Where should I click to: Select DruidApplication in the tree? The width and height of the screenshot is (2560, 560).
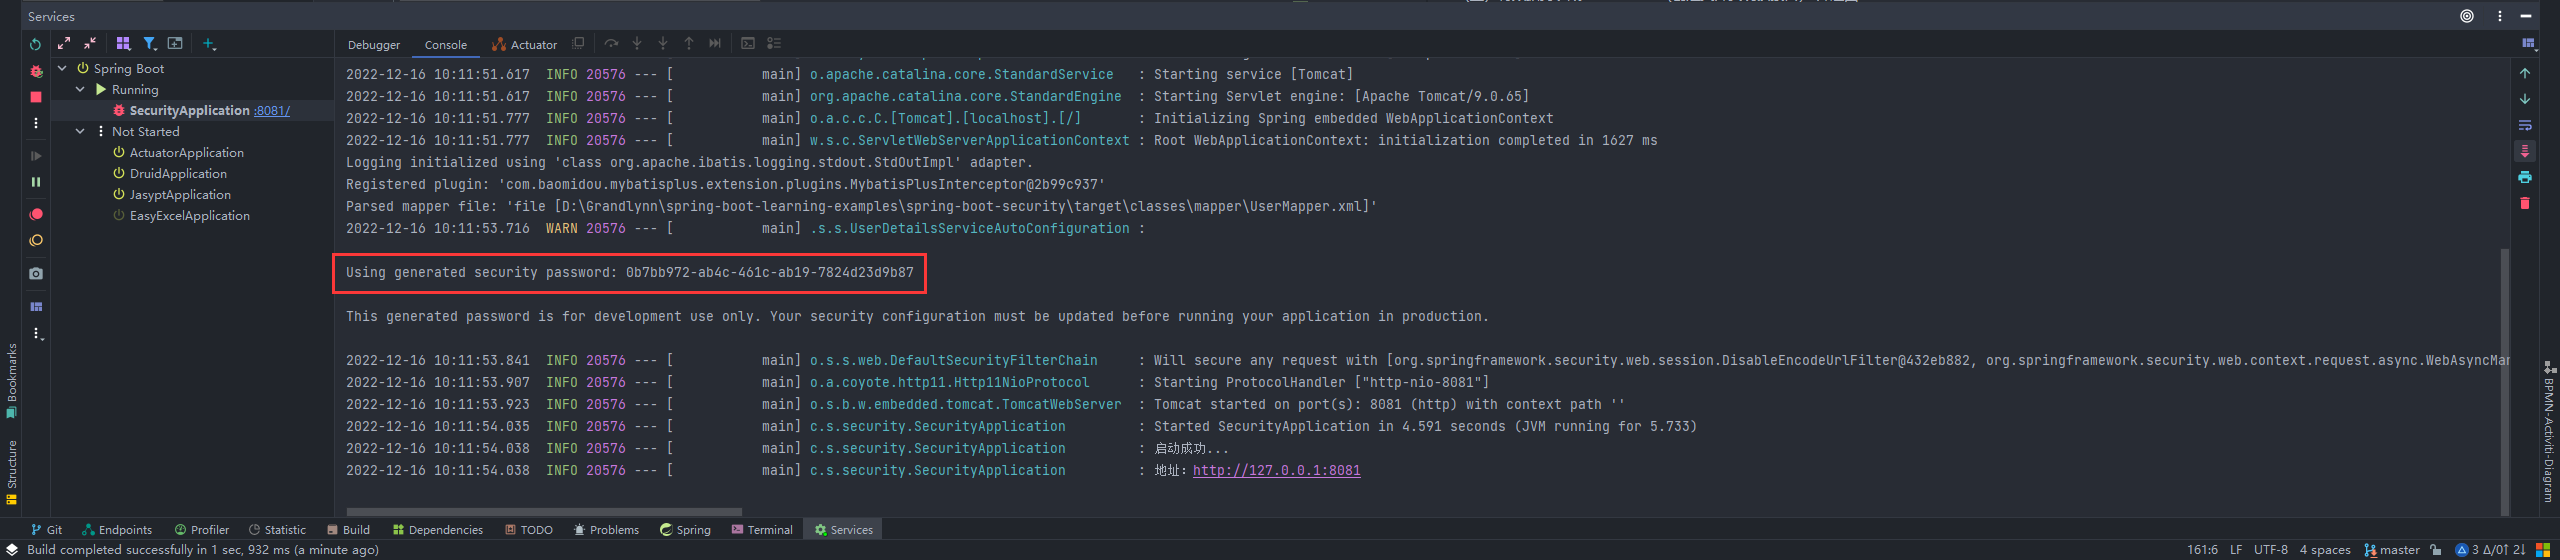[x=178, y=173]
